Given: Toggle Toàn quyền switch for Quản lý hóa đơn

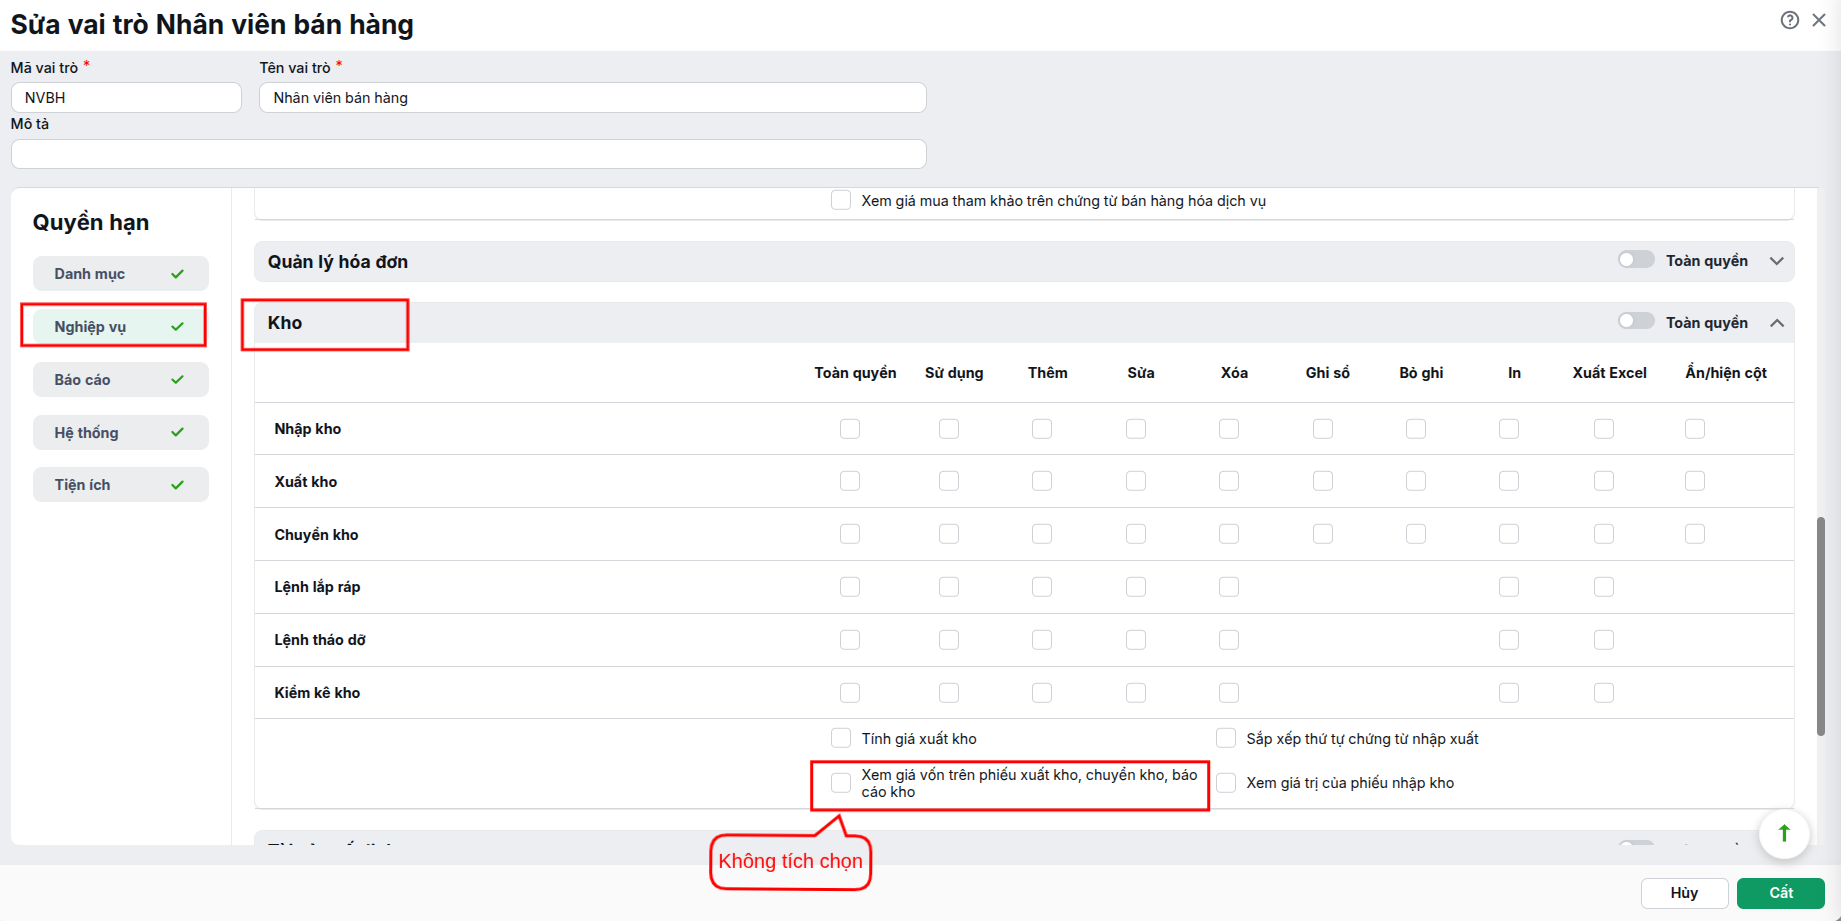Looking at the screenshot, I should tap(1636, 260).
